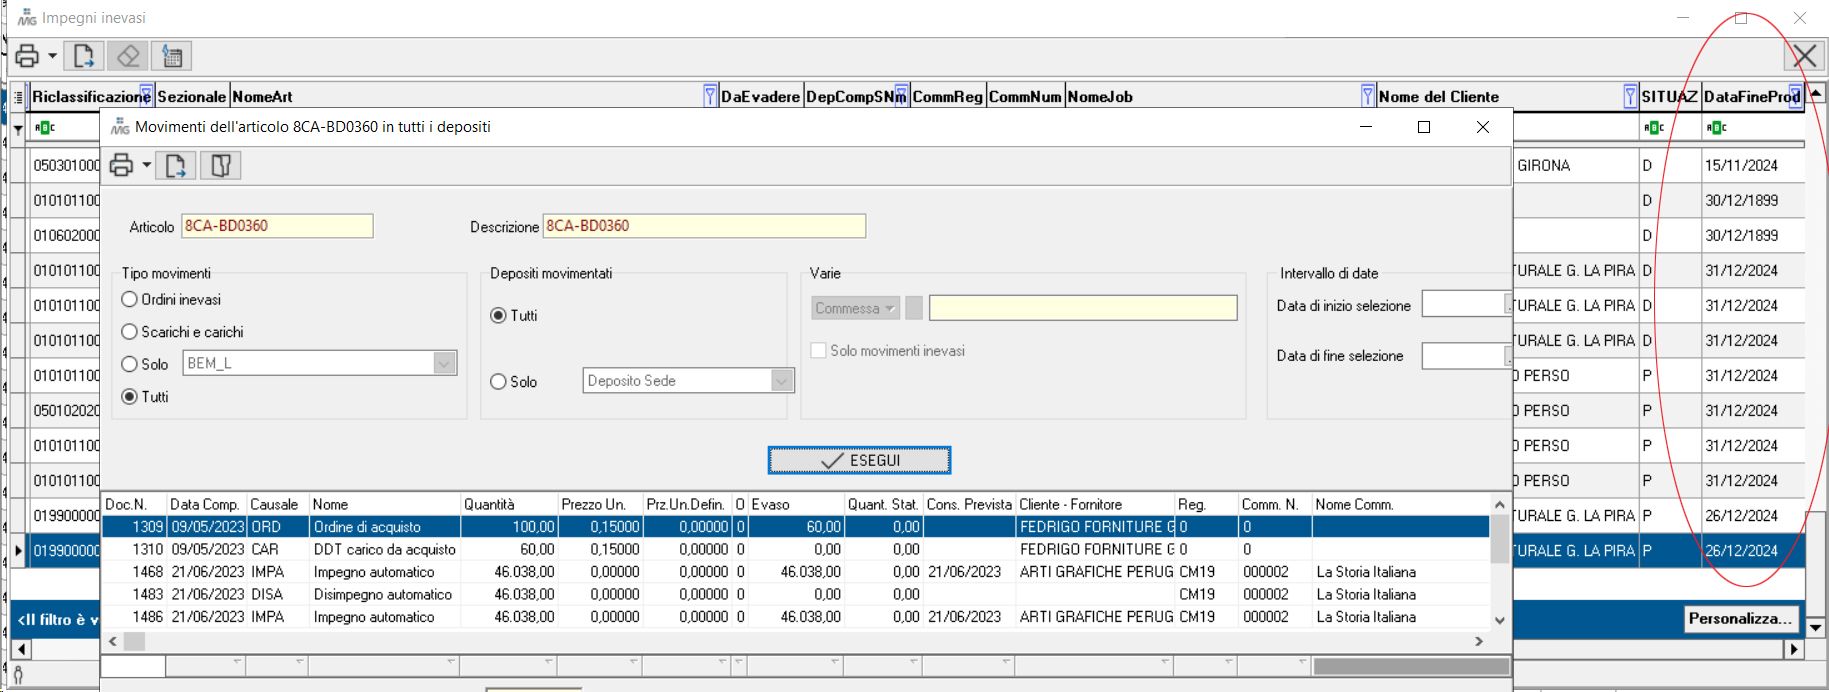Open the print options arrow in Impegni inevasi toolbar
The image size is (1829, 692).
(x=53, y=56)
